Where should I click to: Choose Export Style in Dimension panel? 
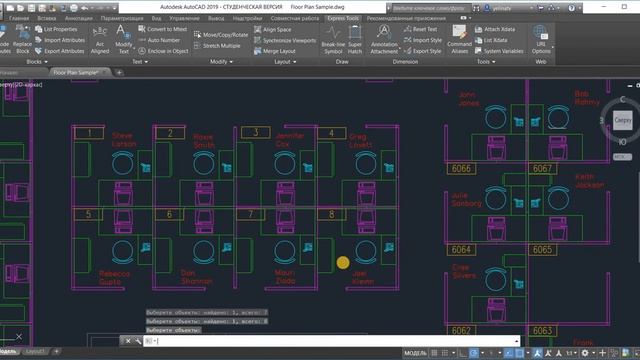(422, 51)
